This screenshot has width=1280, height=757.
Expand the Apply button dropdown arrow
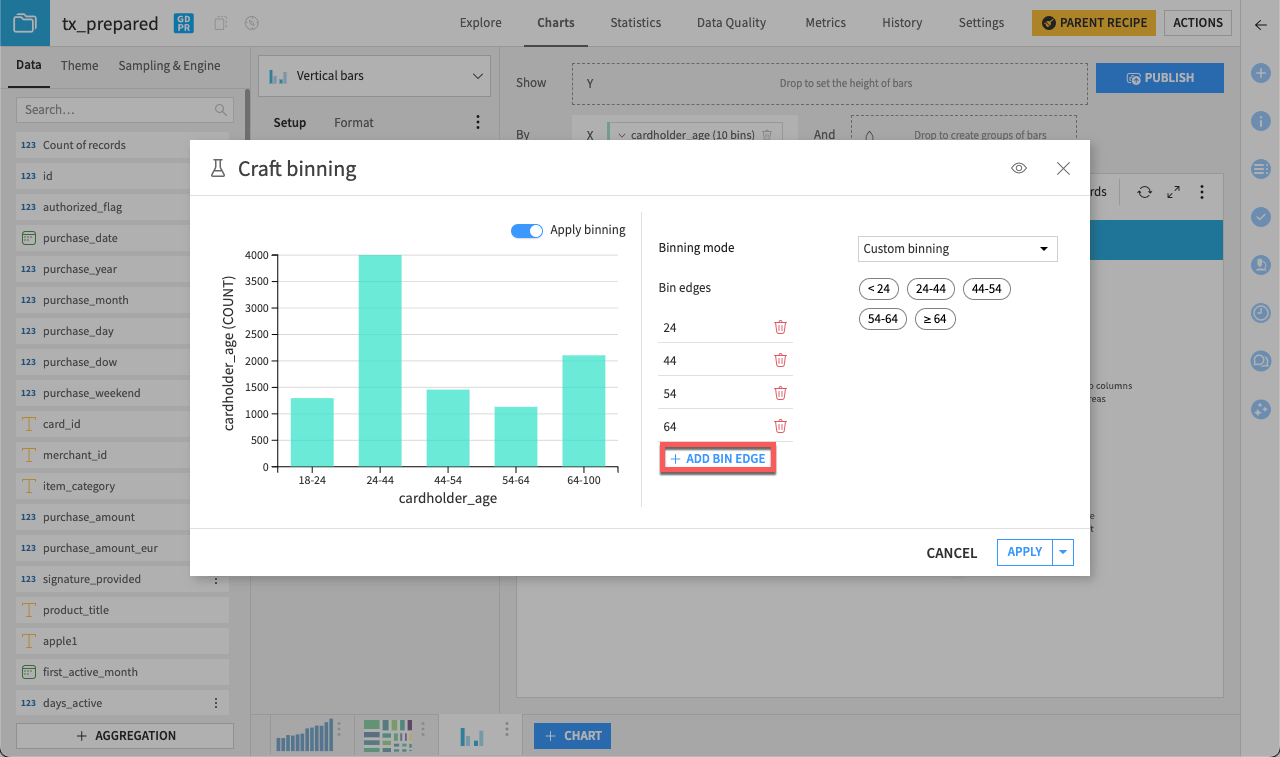click(x=1063, y=552)
